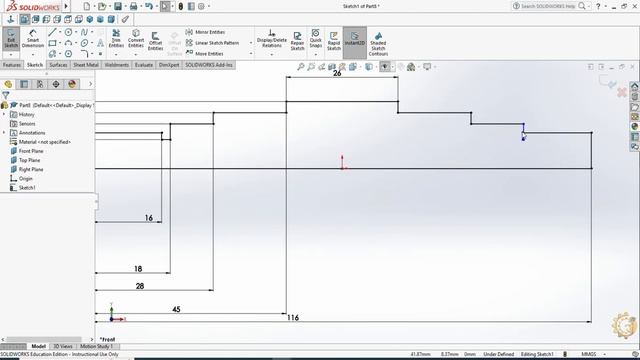Activate the sketch Text tool
The image size is (640, 360).
pyautogui.click(x=100, y=43)
